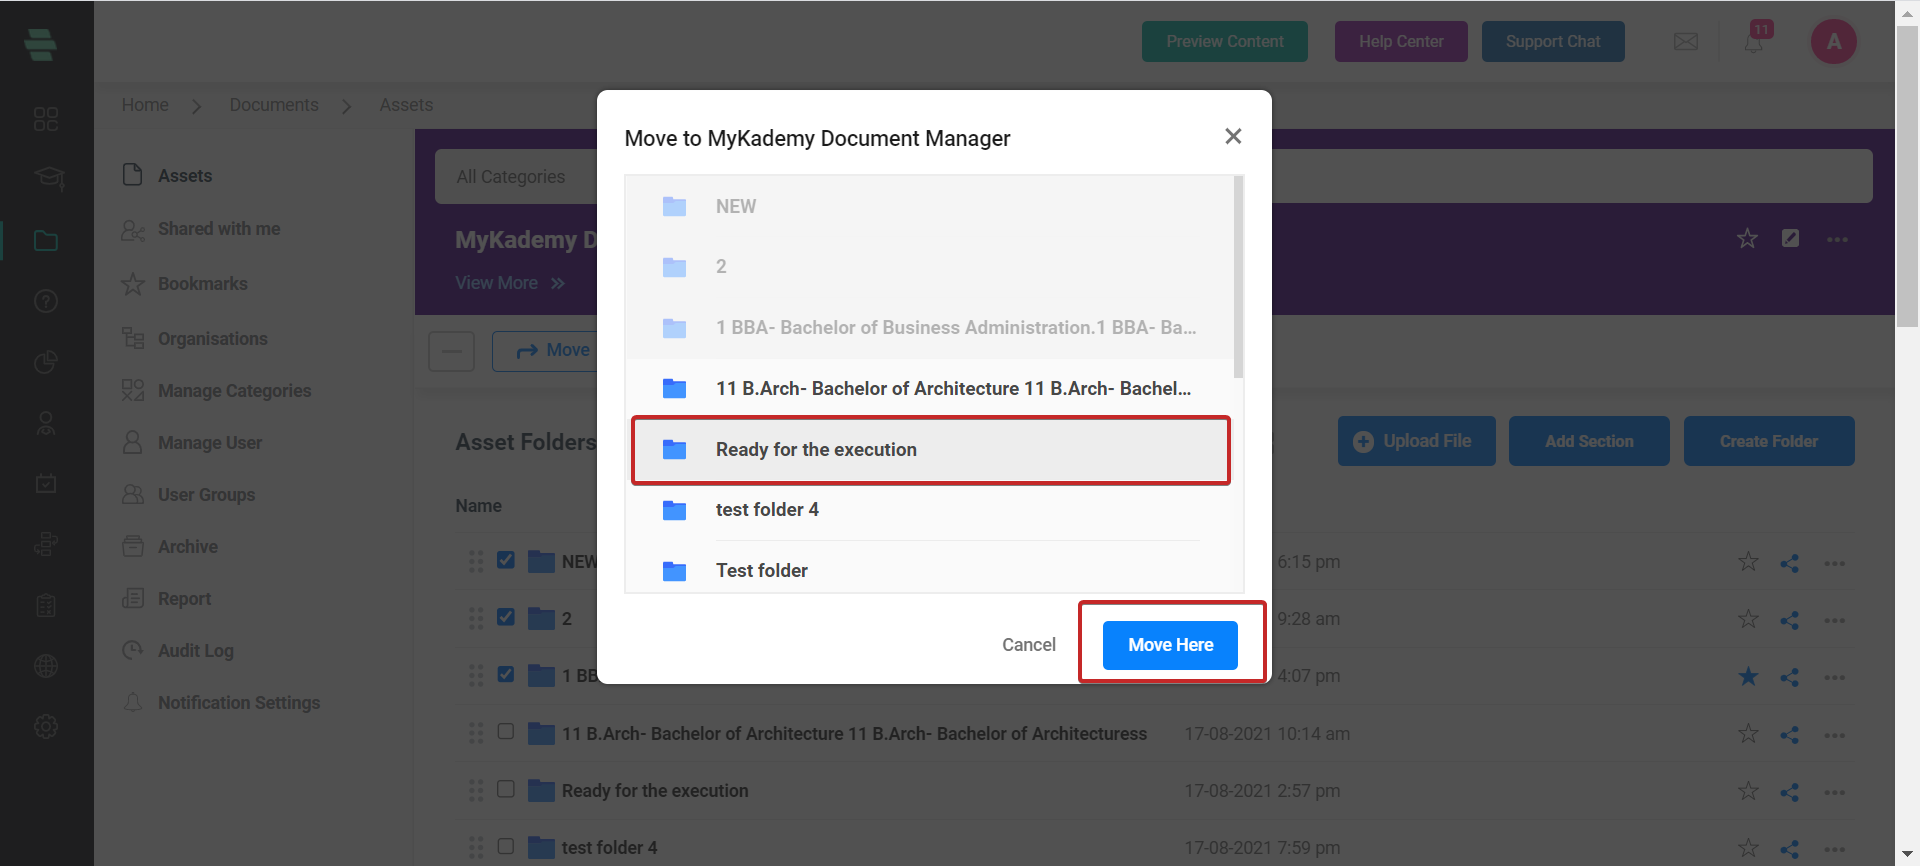Click share icon for NEW folder row
This screenshot has width=1920, height=866.
(x=1790, y=563)
